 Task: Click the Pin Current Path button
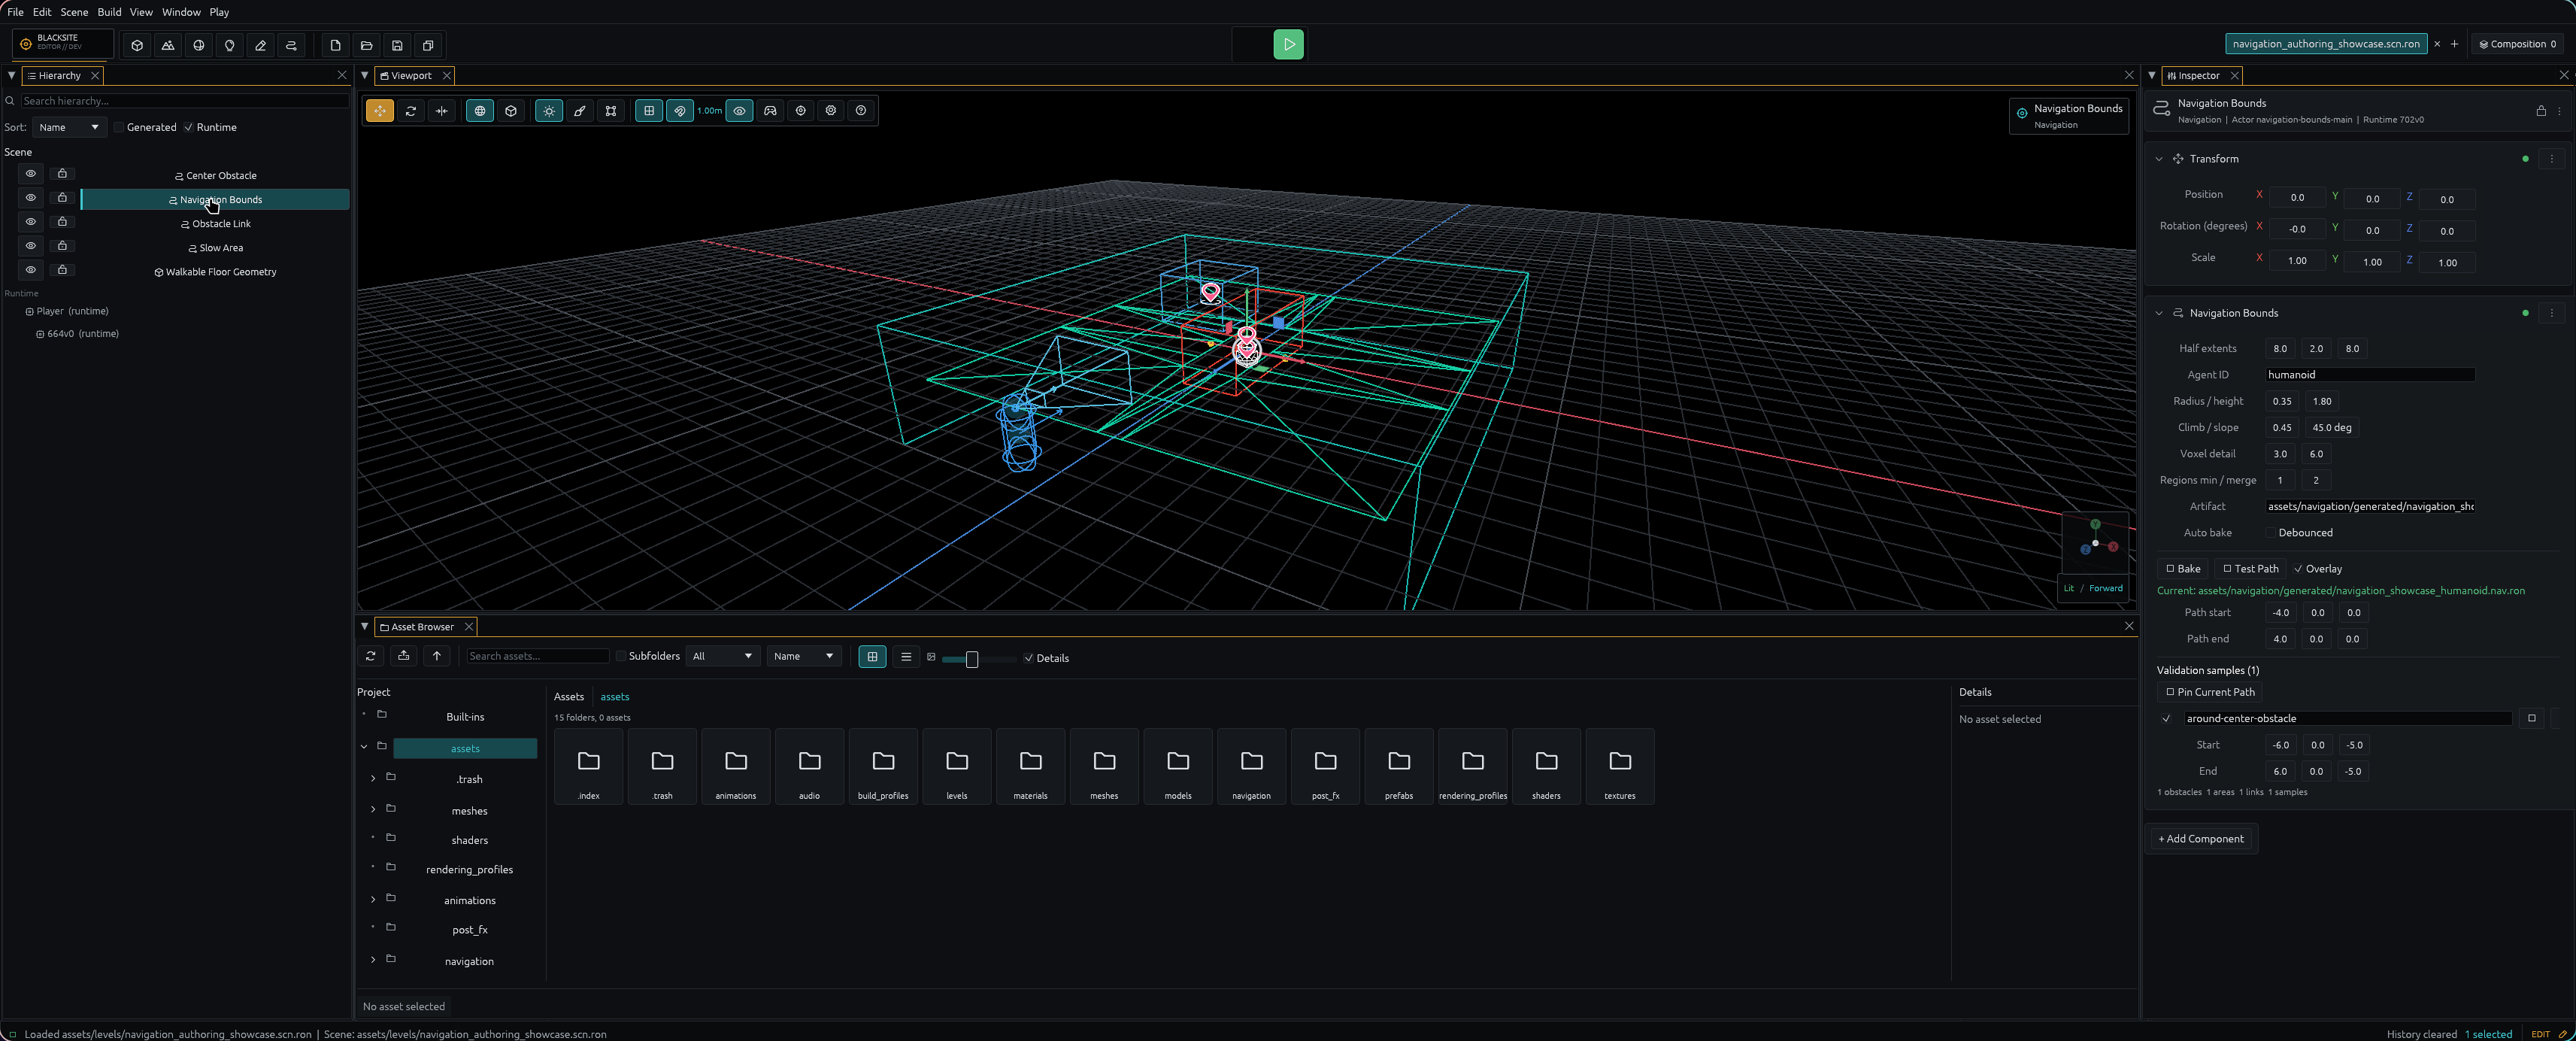click(2210, 692)
